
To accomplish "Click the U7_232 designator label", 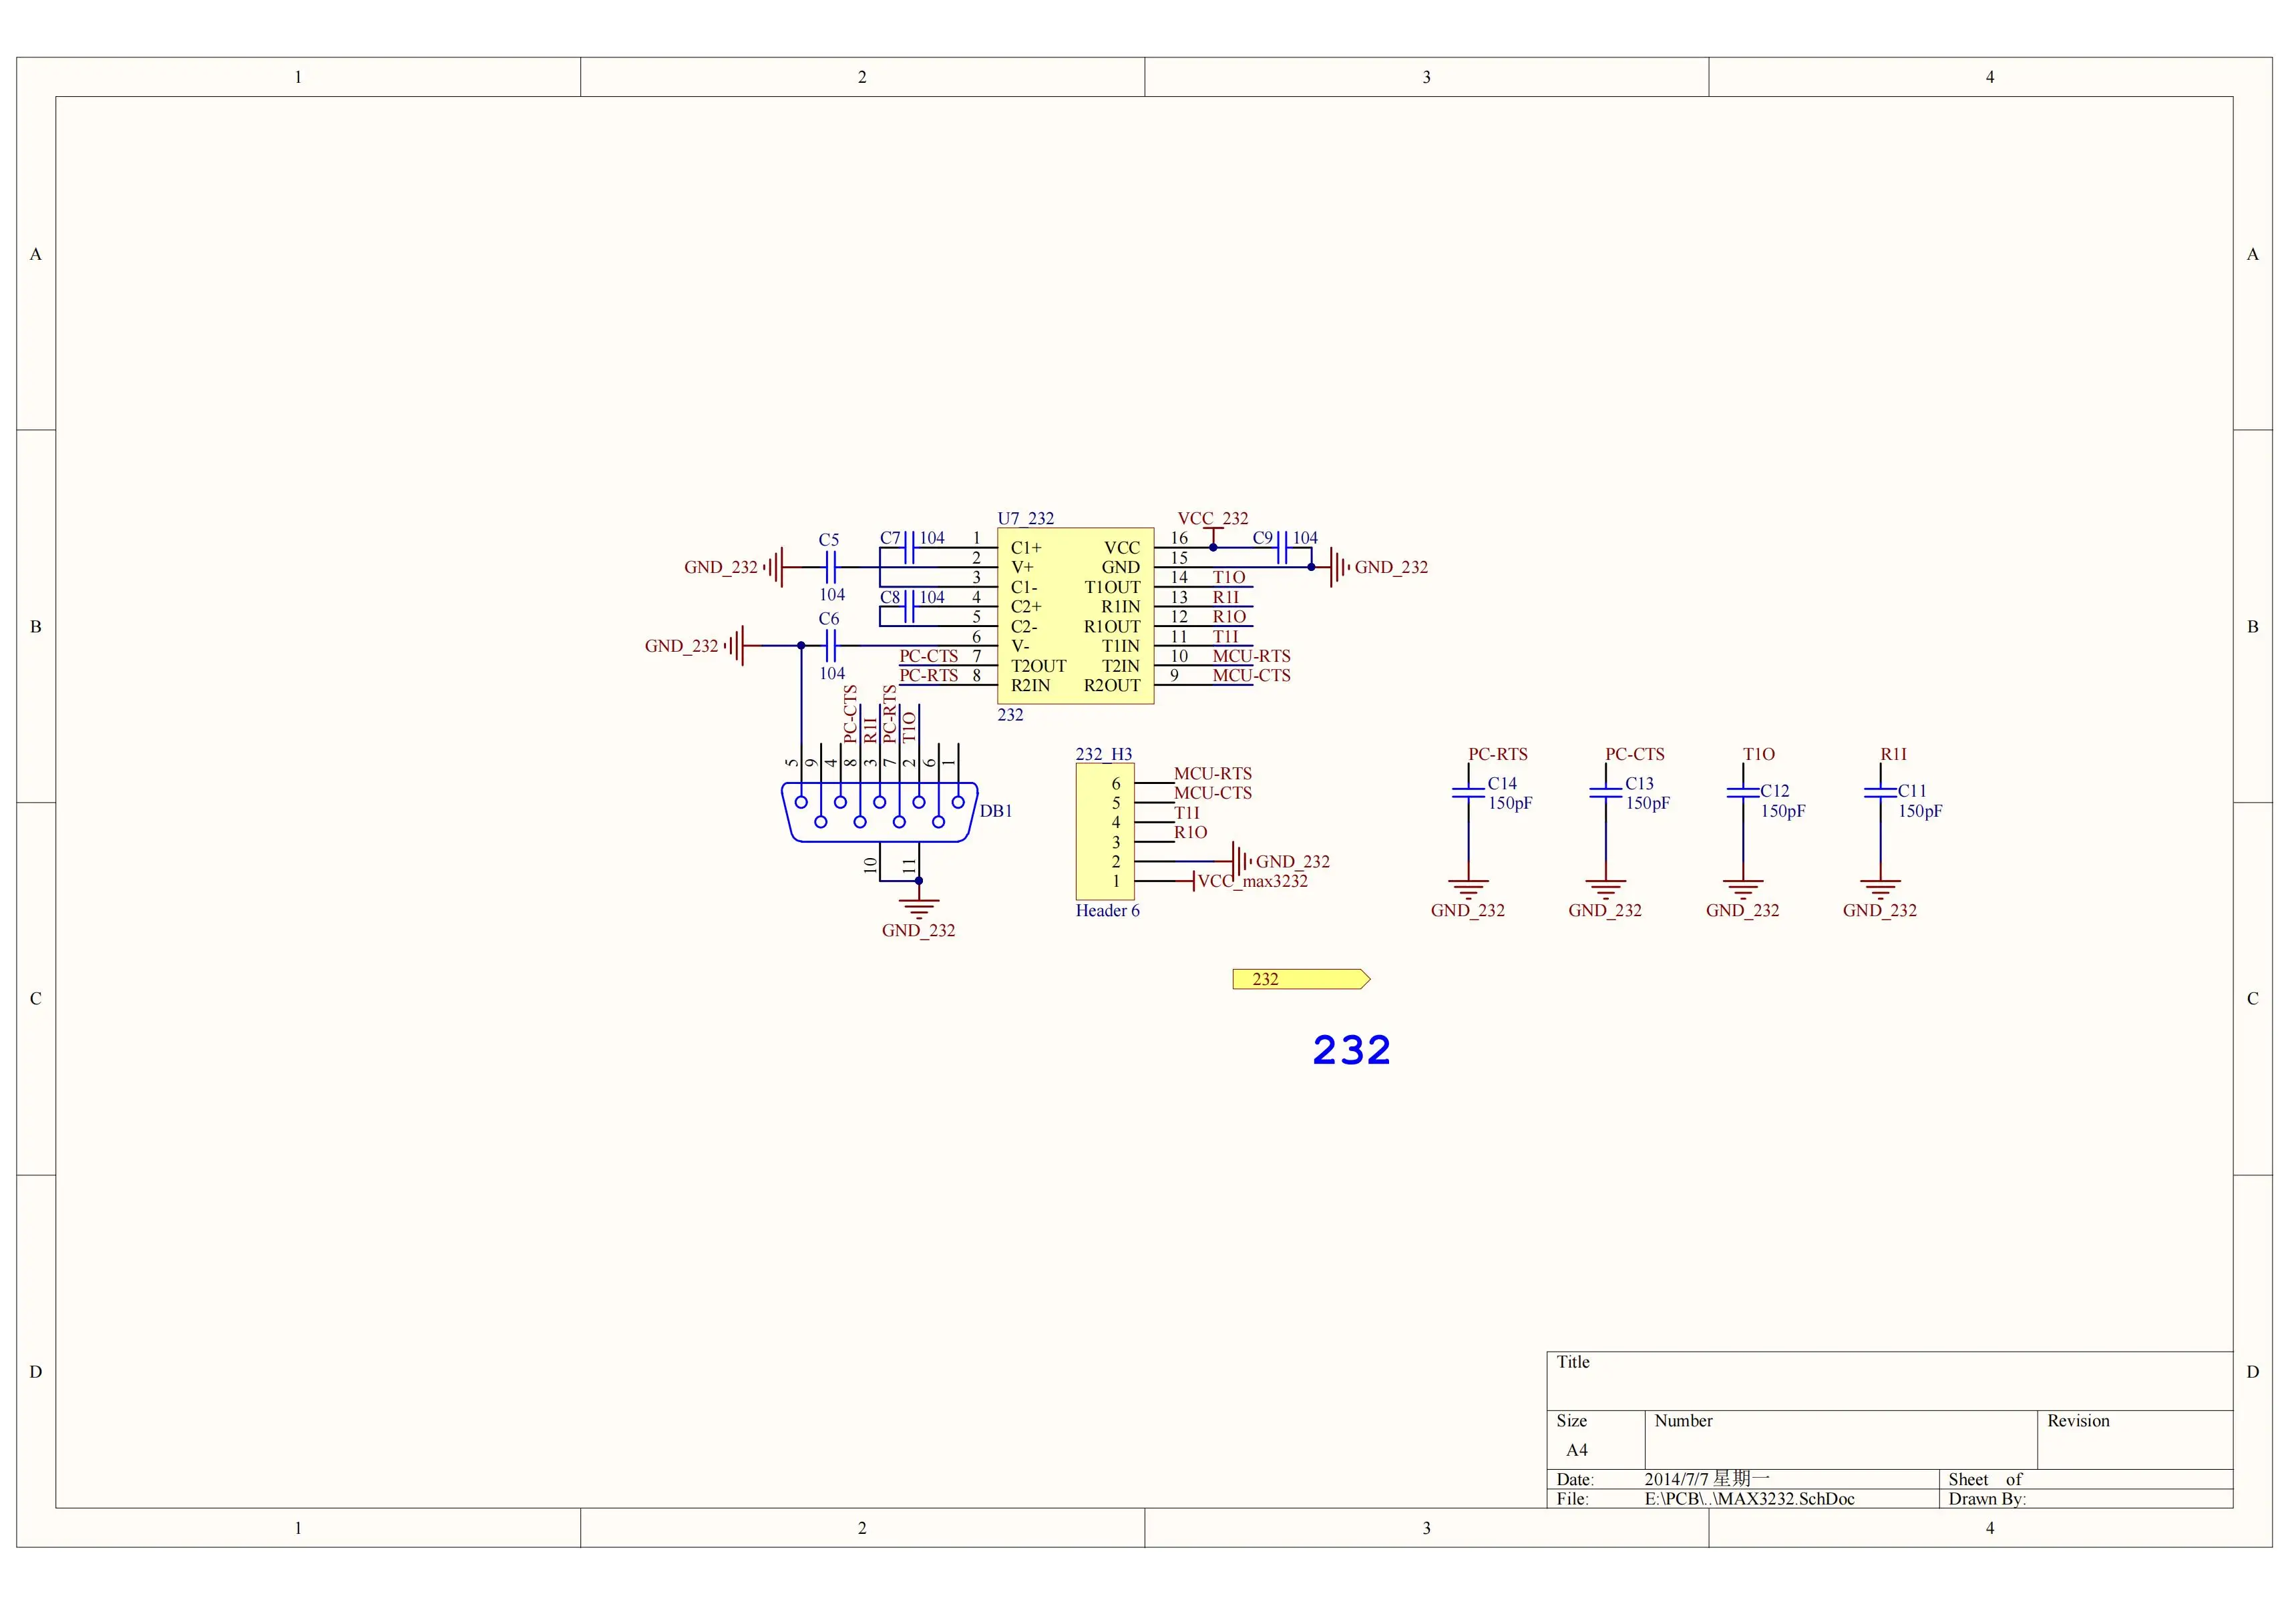I will click(x=1026, y=518).
